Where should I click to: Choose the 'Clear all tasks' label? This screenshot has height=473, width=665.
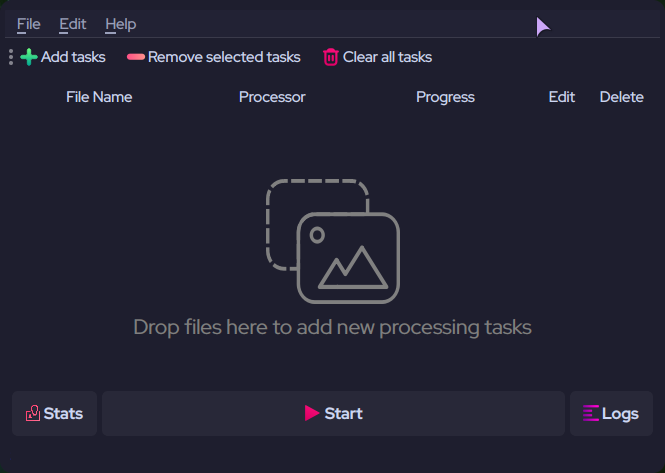coord(387,57)
